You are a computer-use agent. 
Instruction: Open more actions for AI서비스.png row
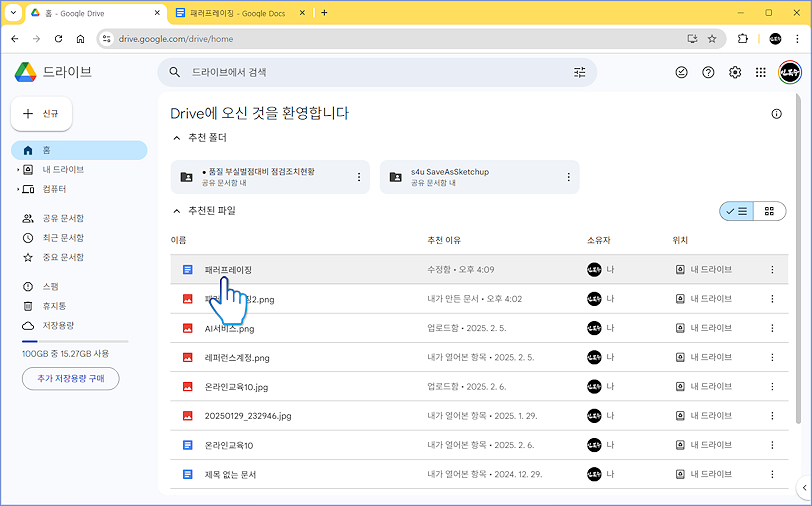tap(772, 328)
